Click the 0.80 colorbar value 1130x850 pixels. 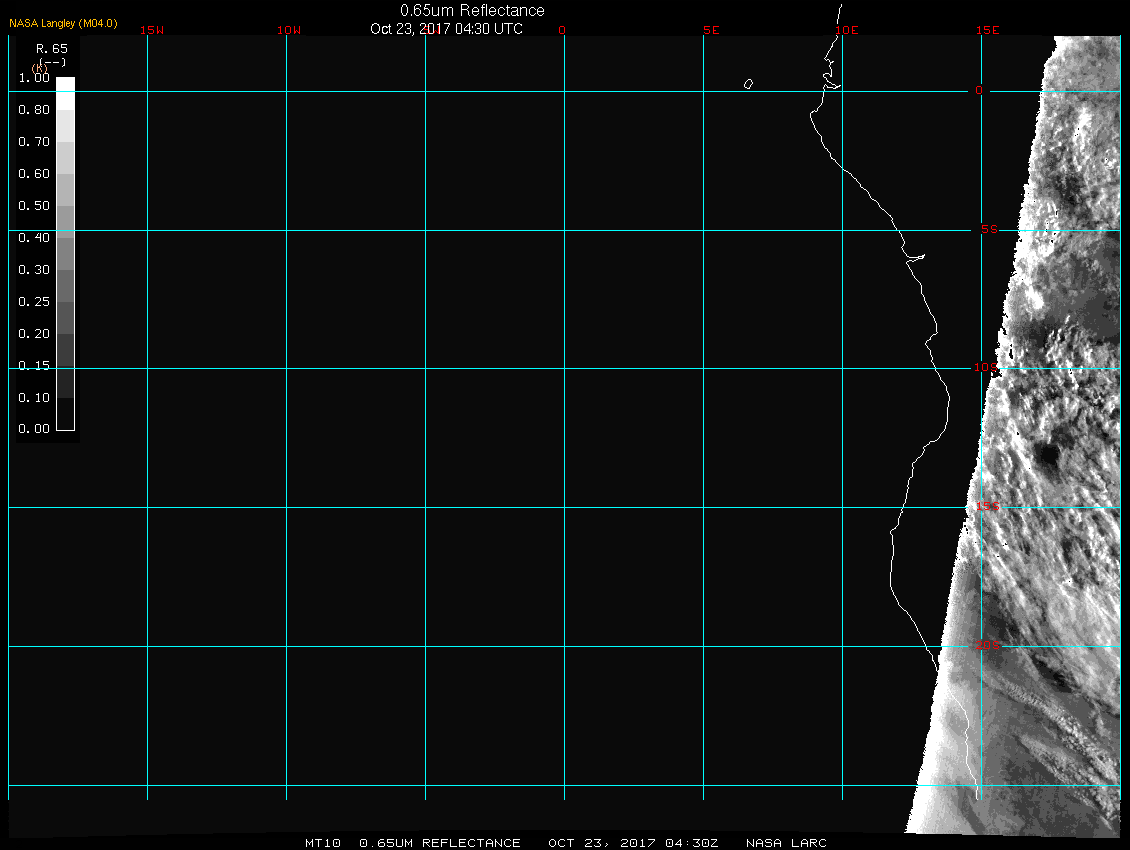pos(34,110)
